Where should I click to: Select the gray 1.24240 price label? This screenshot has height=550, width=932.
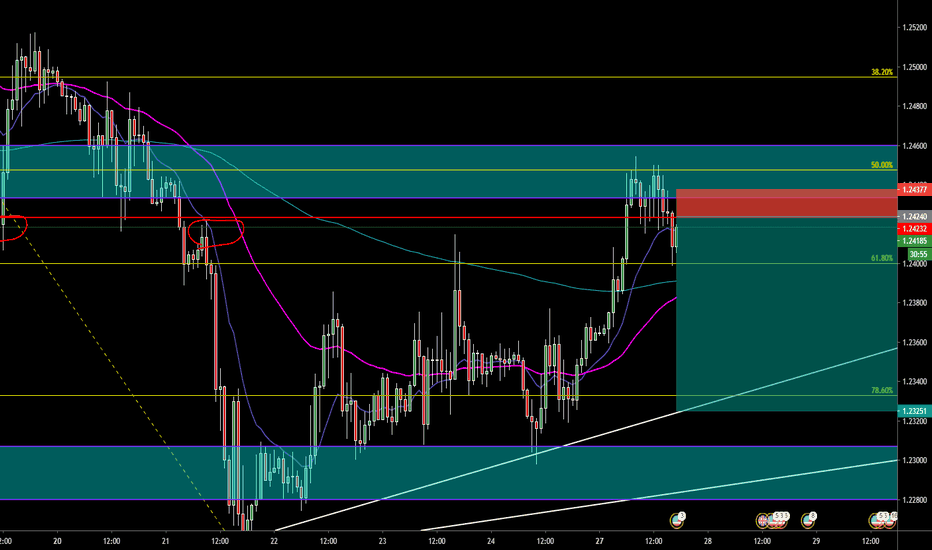pyautogui.click(x=914, y=216)
